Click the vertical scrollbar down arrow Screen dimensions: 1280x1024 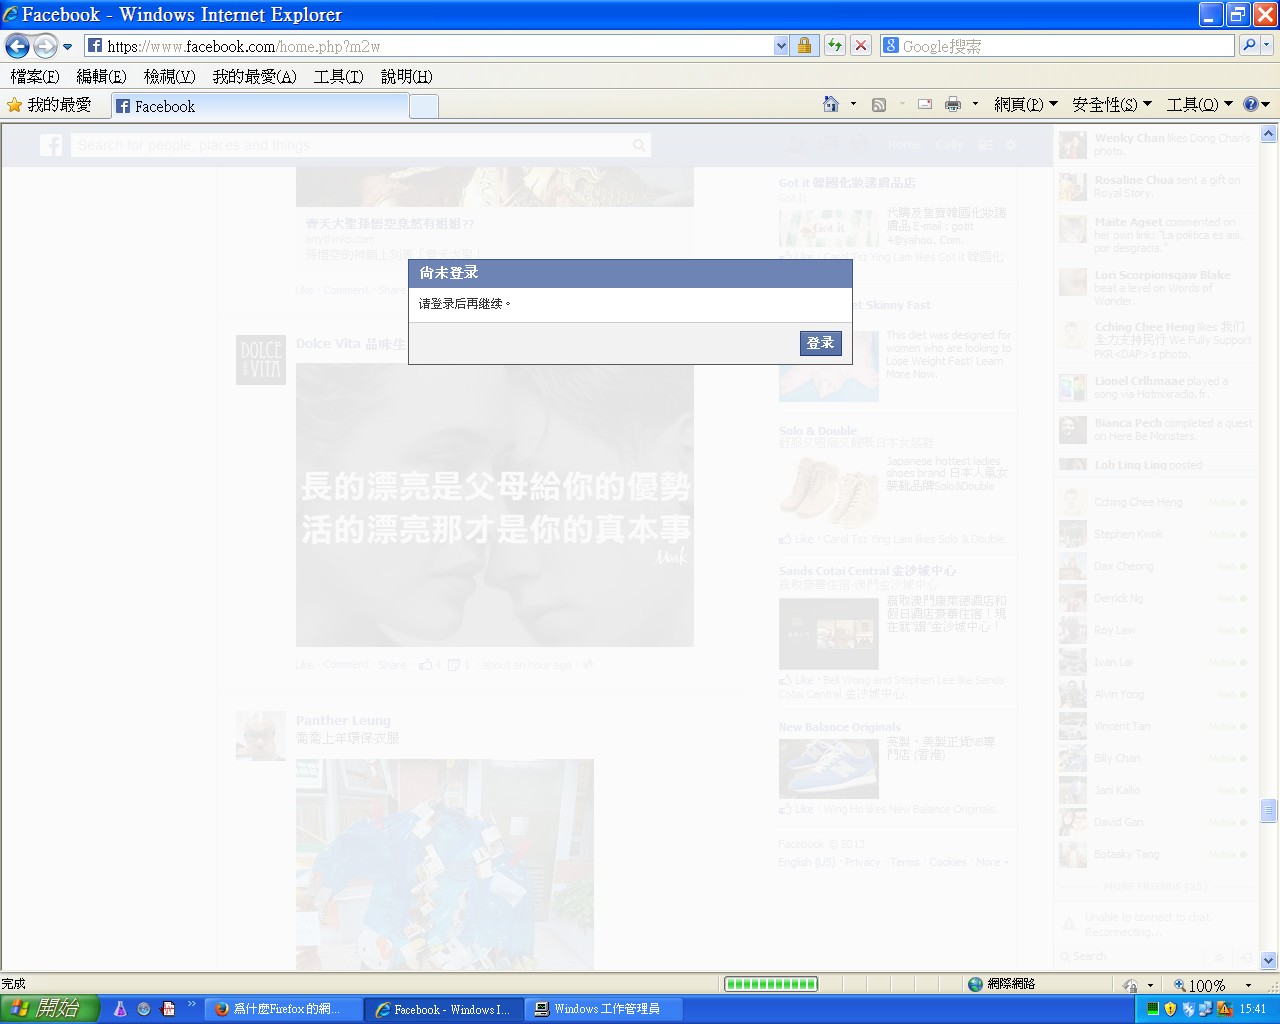(x=1269, y=960)
